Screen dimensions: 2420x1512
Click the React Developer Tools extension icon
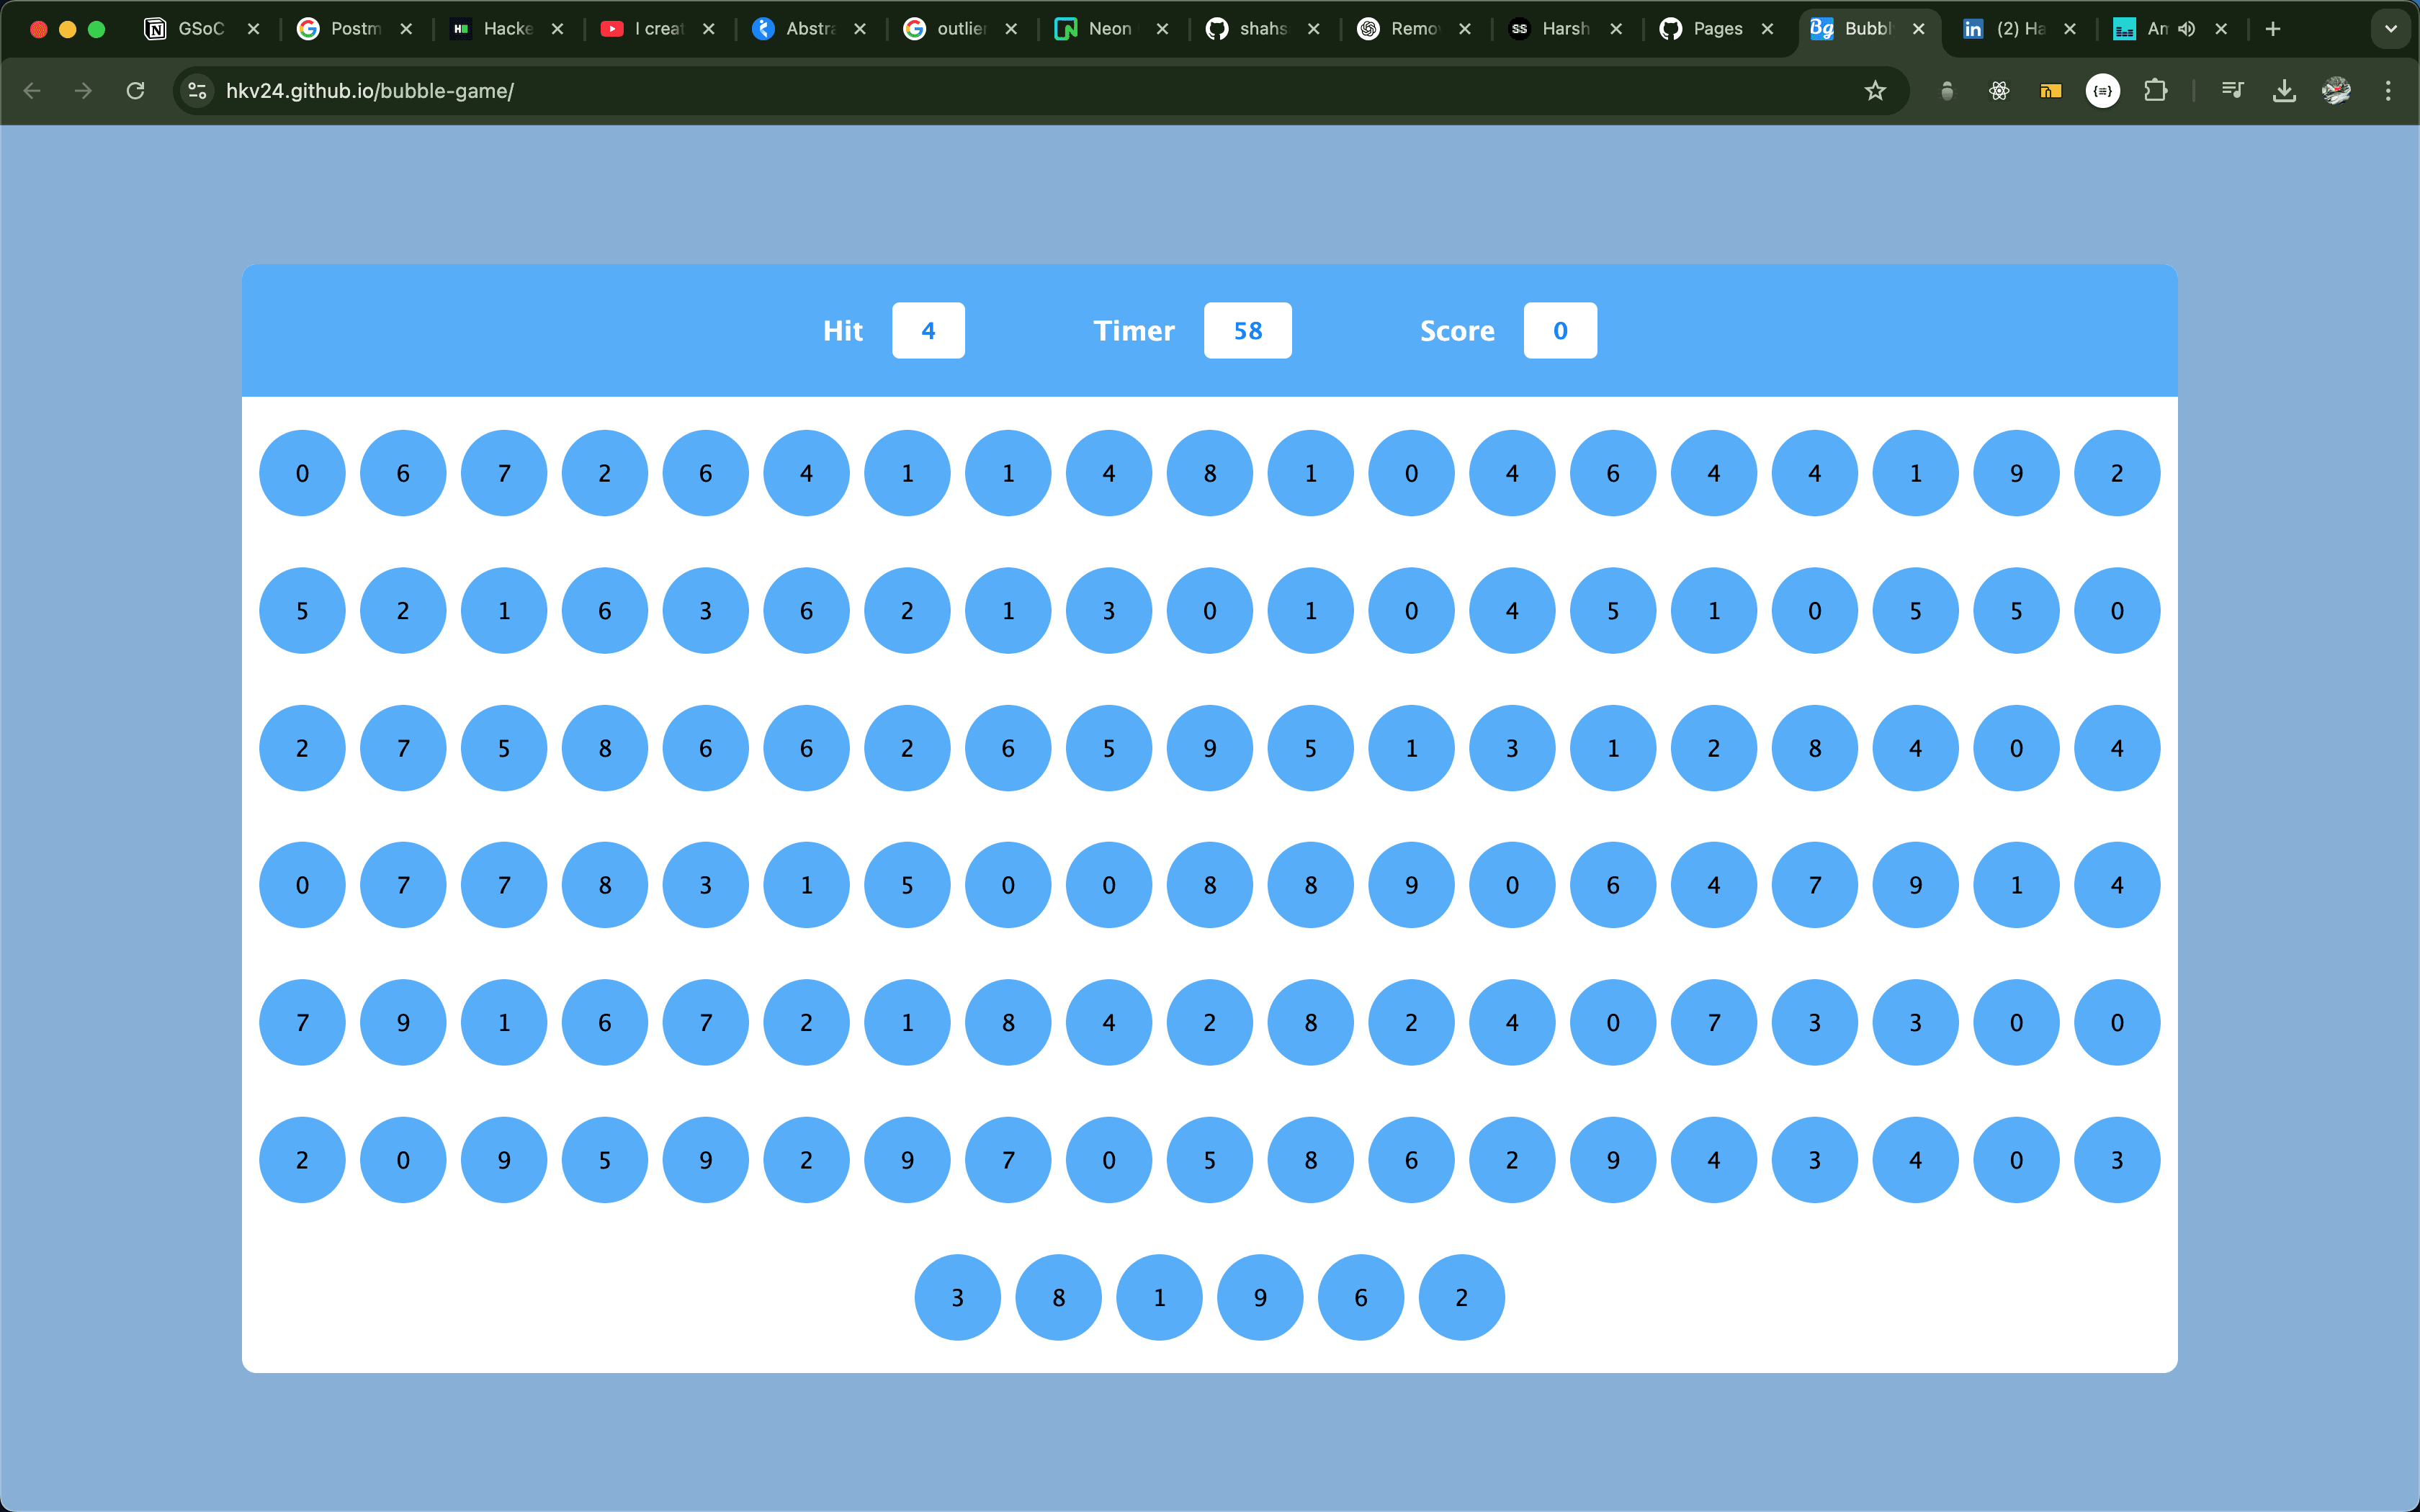(x=1999, y=91)
